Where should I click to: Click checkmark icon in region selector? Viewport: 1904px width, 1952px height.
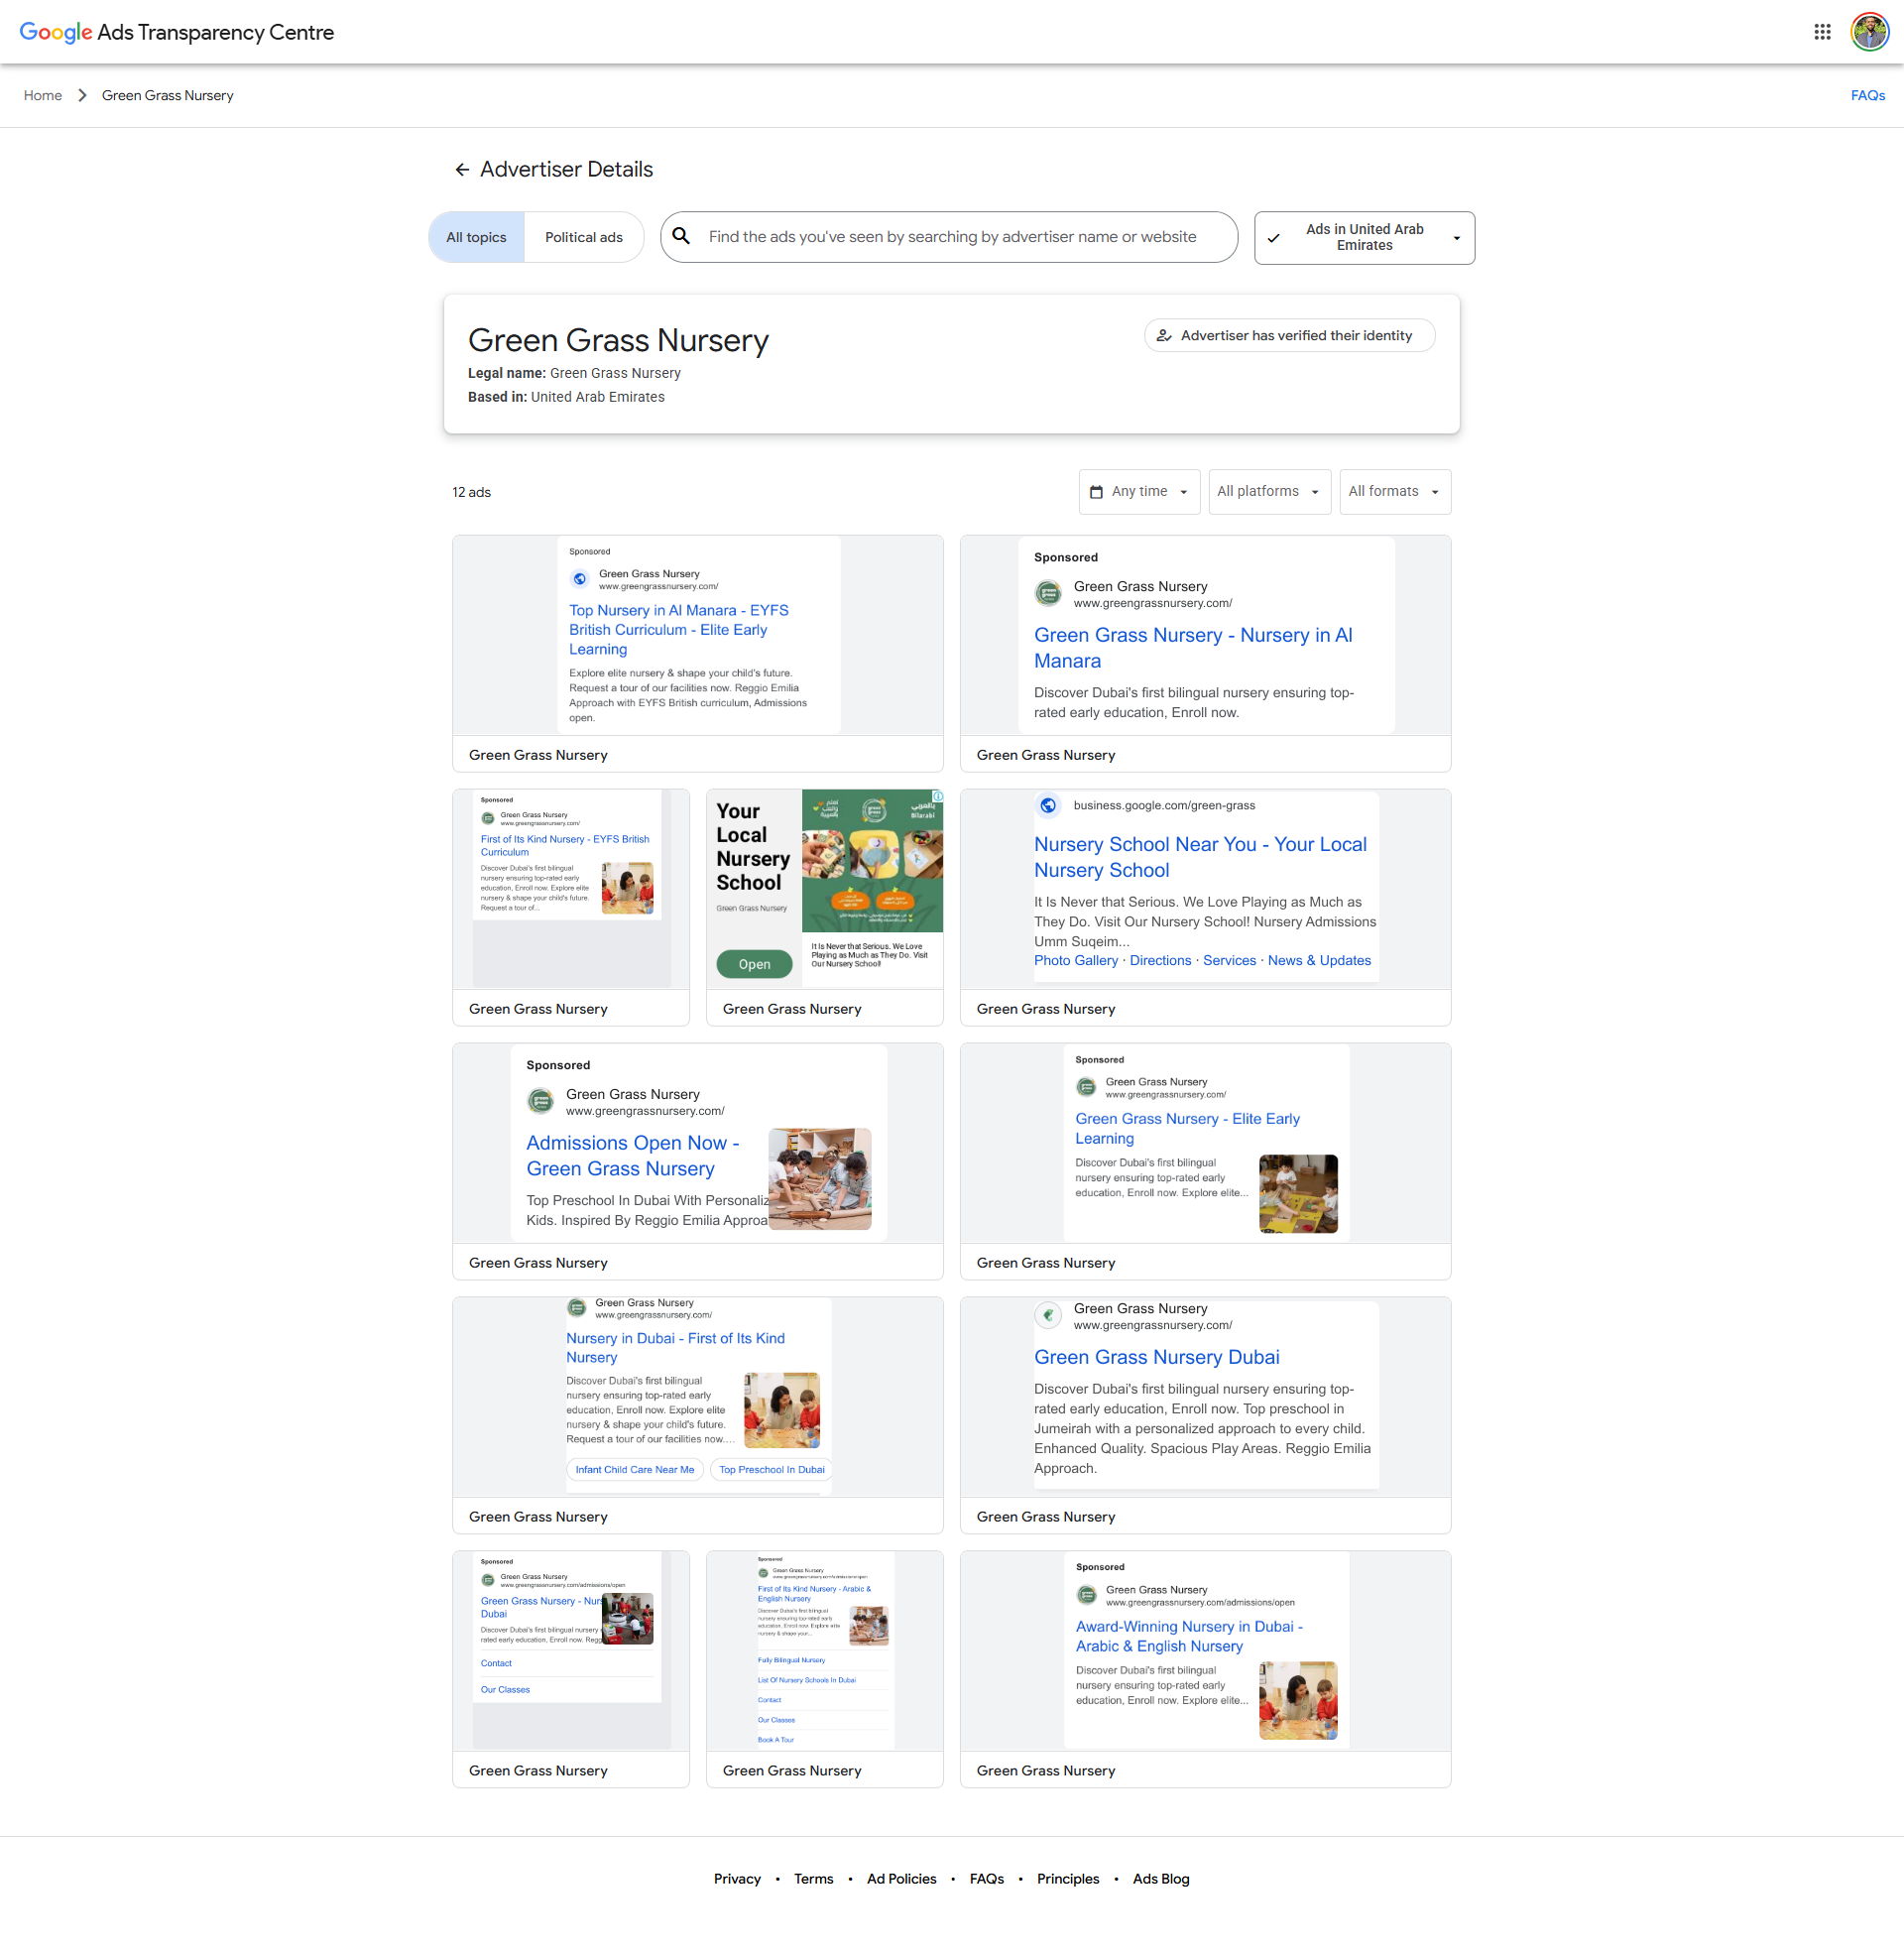1273,238
